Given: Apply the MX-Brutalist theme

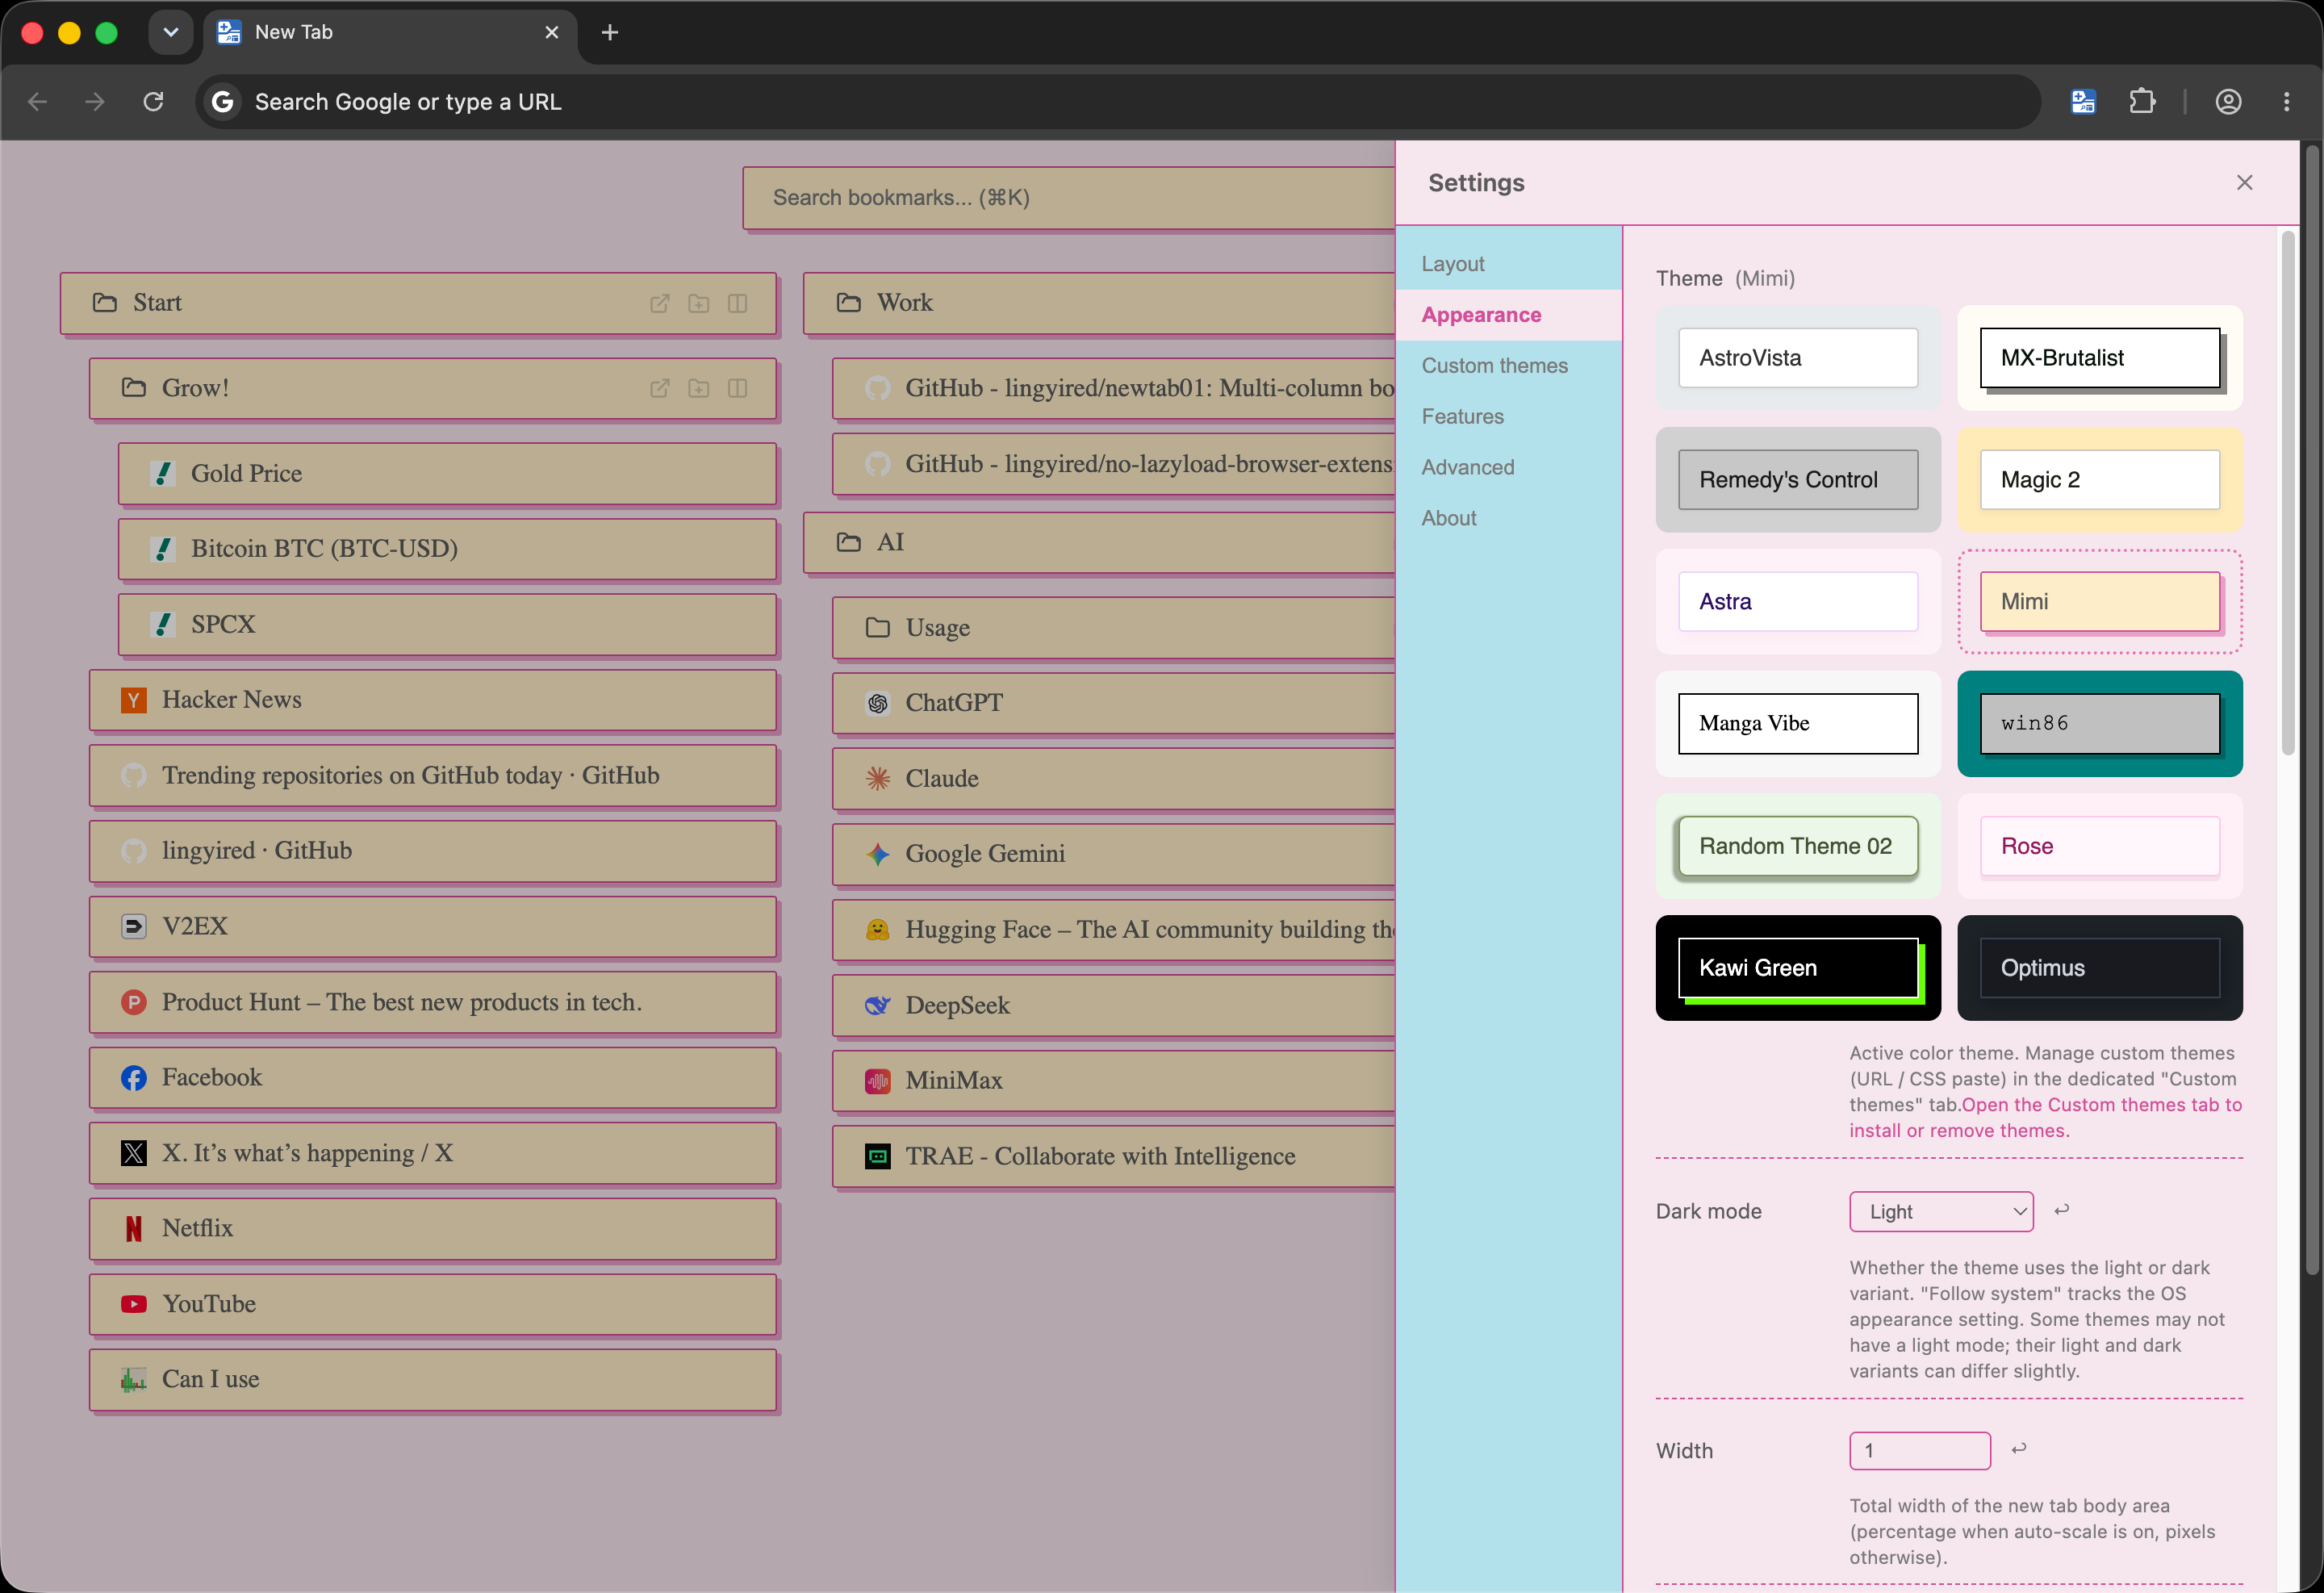Looking at the screenshot, I should [x=2100, y=358].
